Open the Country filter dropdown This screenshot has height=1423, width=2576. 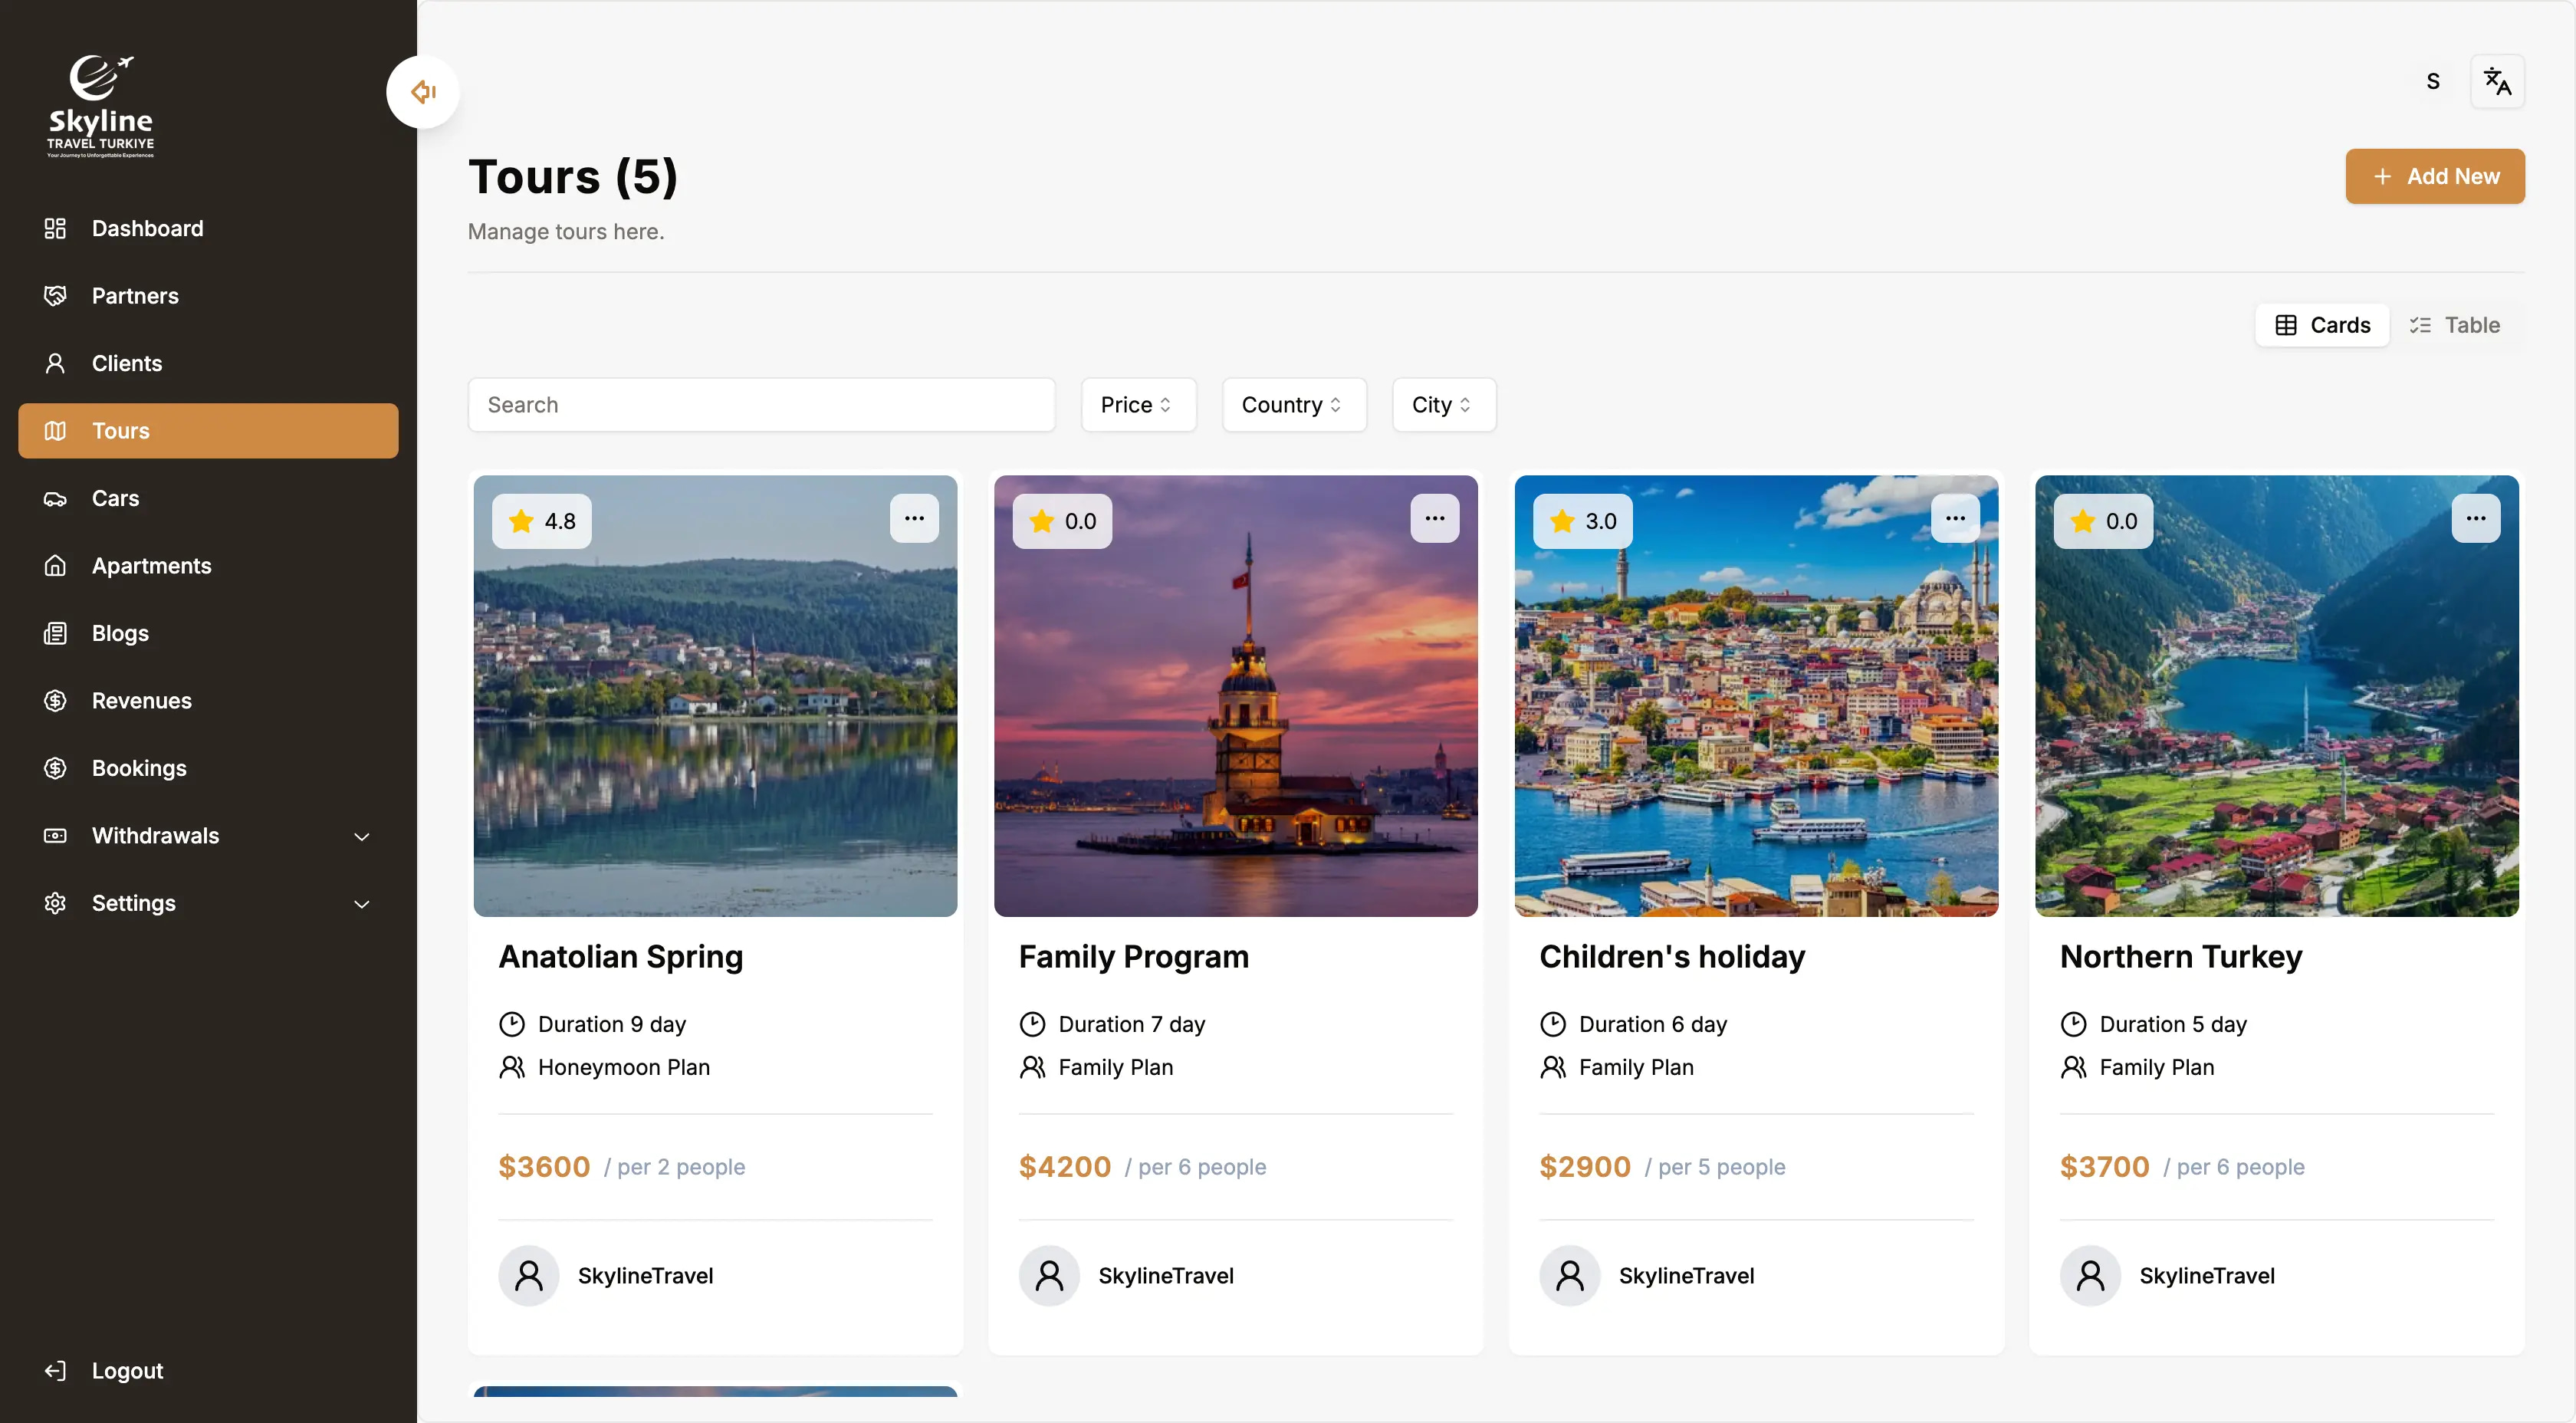click(1293, 405)
